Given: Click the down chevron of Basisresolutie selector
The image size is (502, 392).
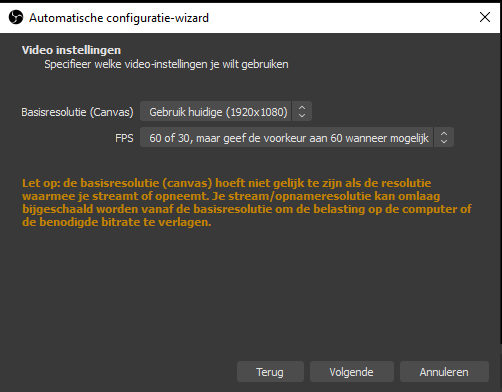Looking at the screenshot, I should (x=302, y=115).
